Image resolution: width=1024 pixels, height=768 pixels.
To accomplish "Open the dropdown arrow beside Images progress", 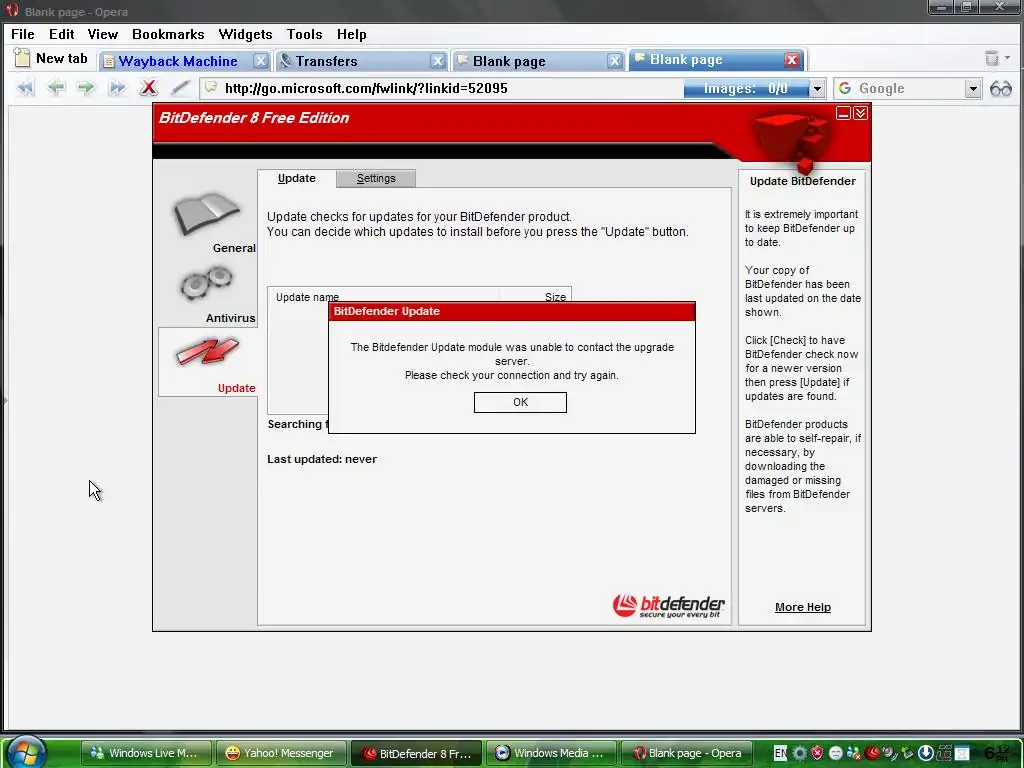I will coord(817,88).
